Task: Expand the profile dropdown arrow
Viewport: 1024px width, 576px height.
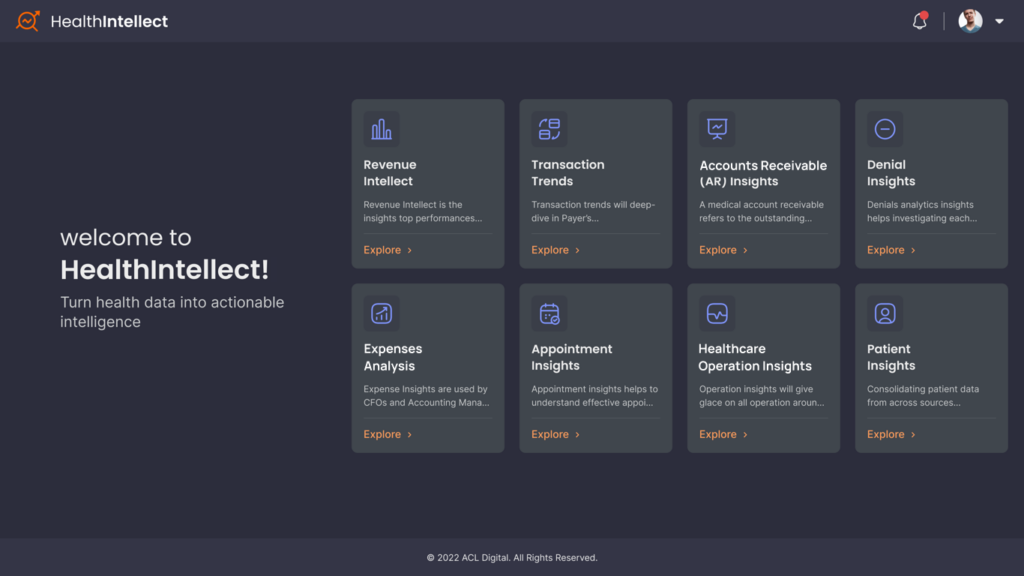Action: click(999, 22)
